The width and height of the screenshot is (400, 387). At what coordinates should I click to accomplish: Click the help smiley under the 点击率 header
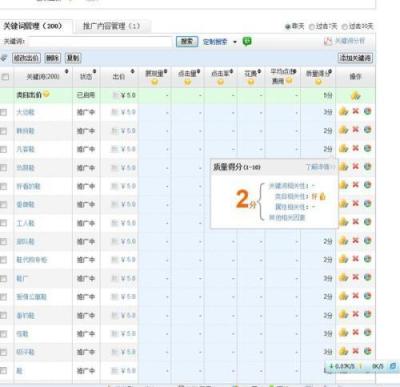coord(220,82)
